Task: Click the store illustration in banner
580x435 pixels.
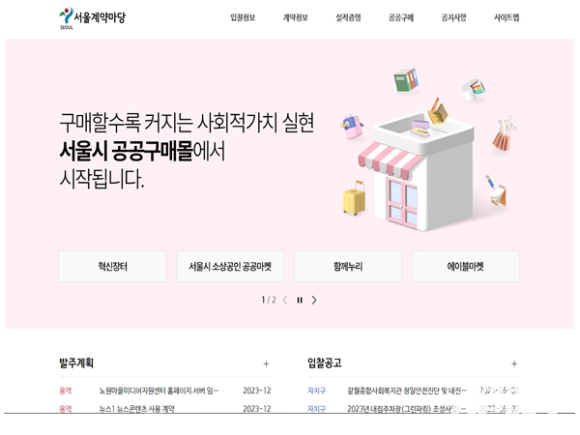Action: point(416,172)
